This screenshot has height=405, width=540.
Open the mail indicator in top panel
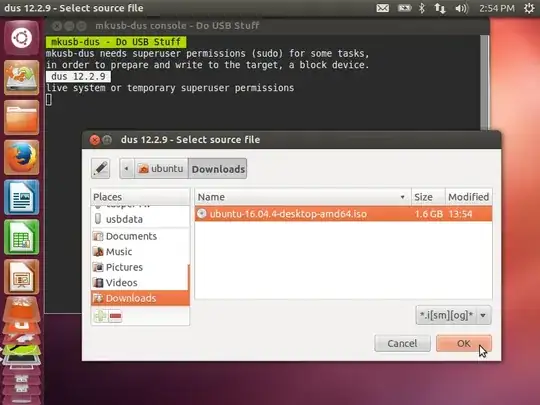pos(383,8)
